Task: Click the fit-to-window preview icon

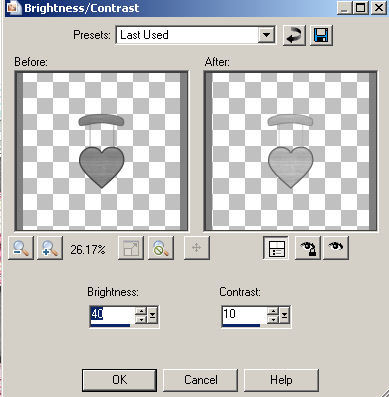Action: [131, 248]
